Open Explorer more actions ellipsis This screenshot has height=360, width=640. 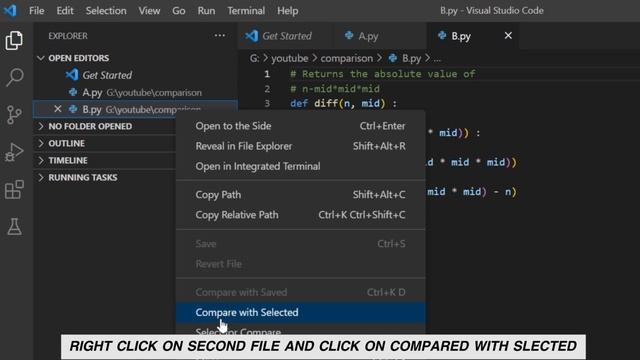pos(220,36)
